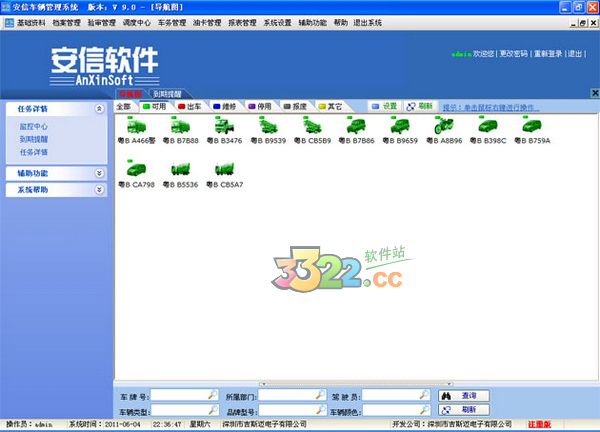Filter by purple 停用 status tab

[x=260, y=106]
